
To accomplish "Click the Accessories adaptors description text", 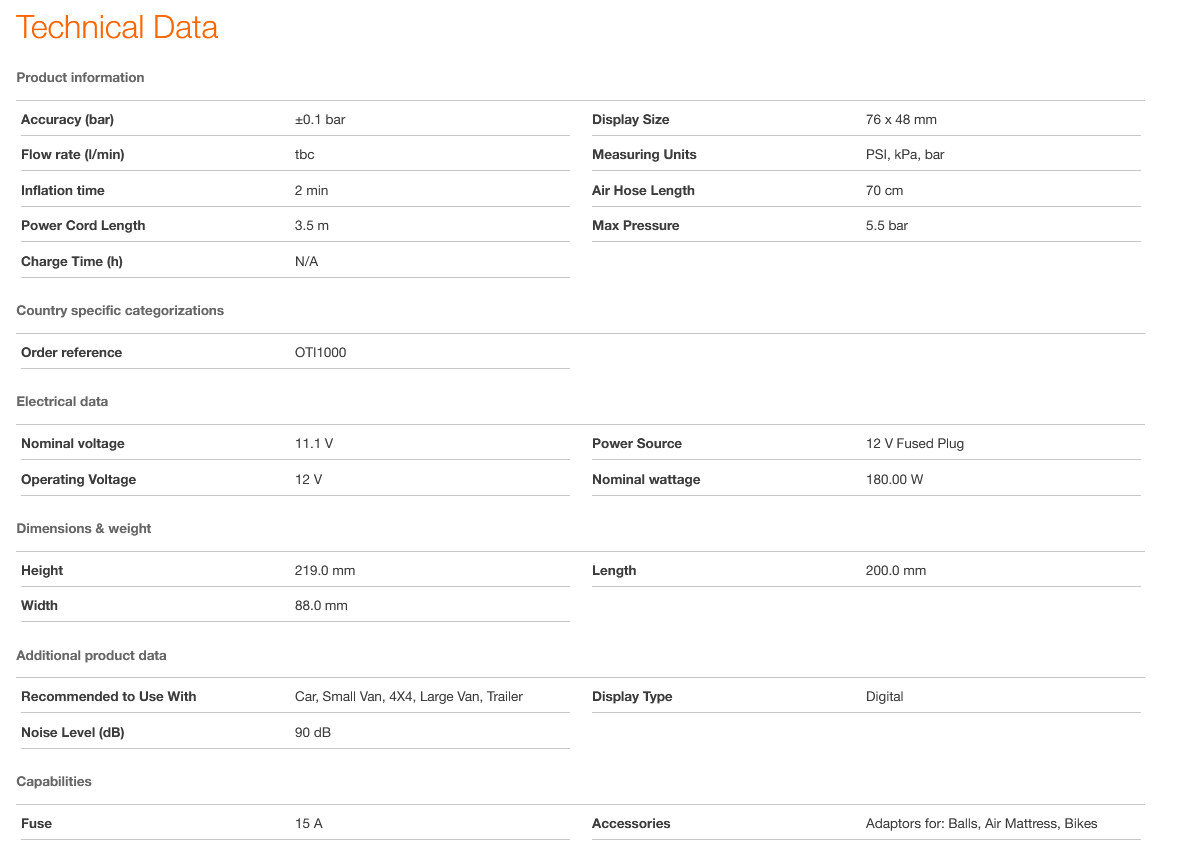I will pos(981,823).
